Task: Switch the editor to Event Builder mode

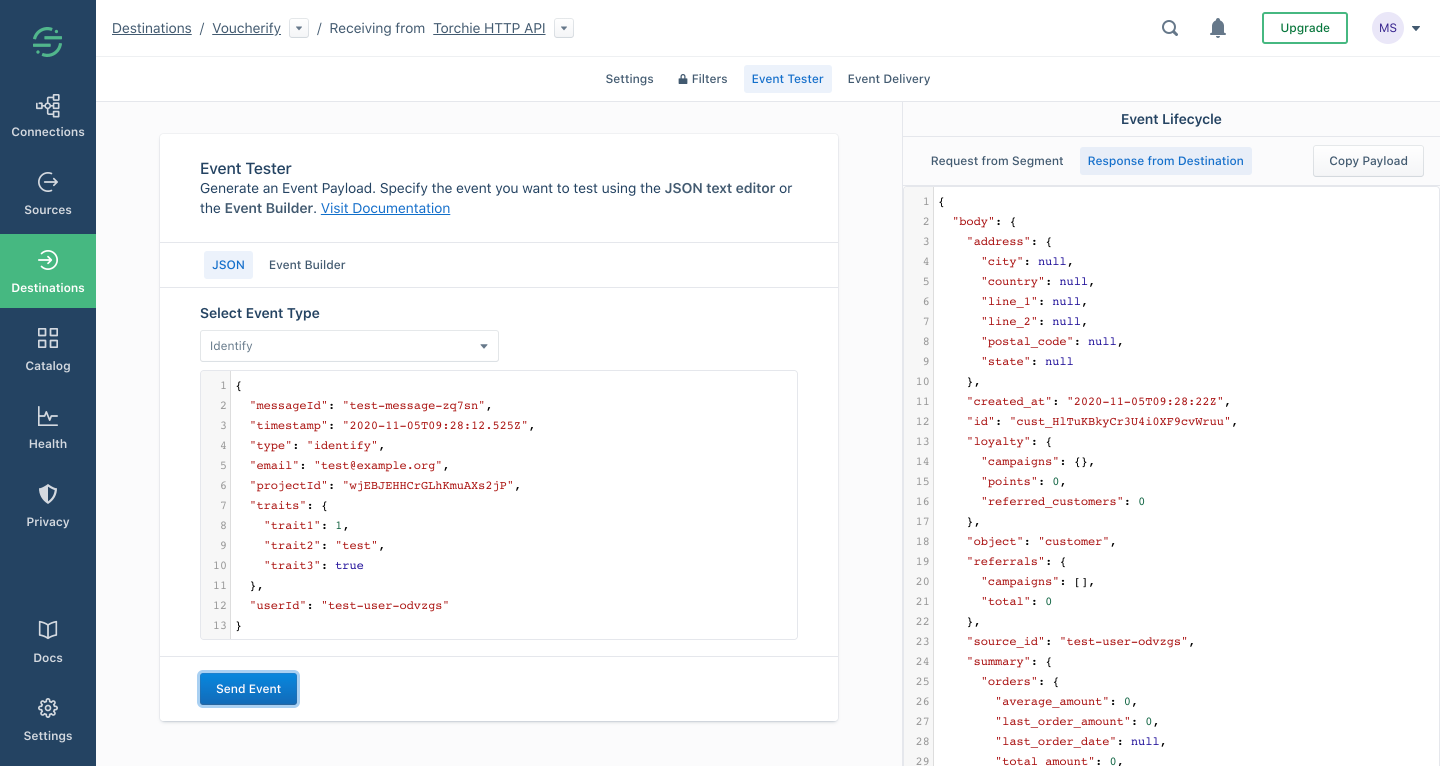Action: [x=306, y=264]
